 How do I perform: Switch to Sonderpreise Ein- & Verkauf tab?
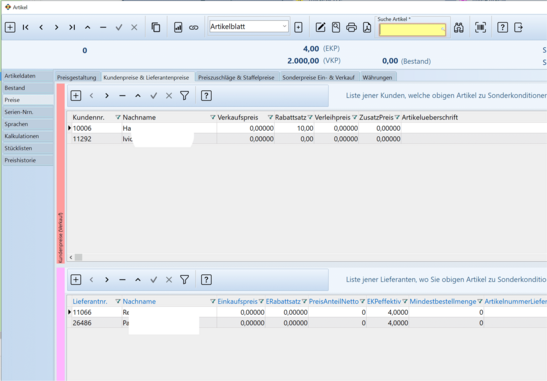click(319, 77)
